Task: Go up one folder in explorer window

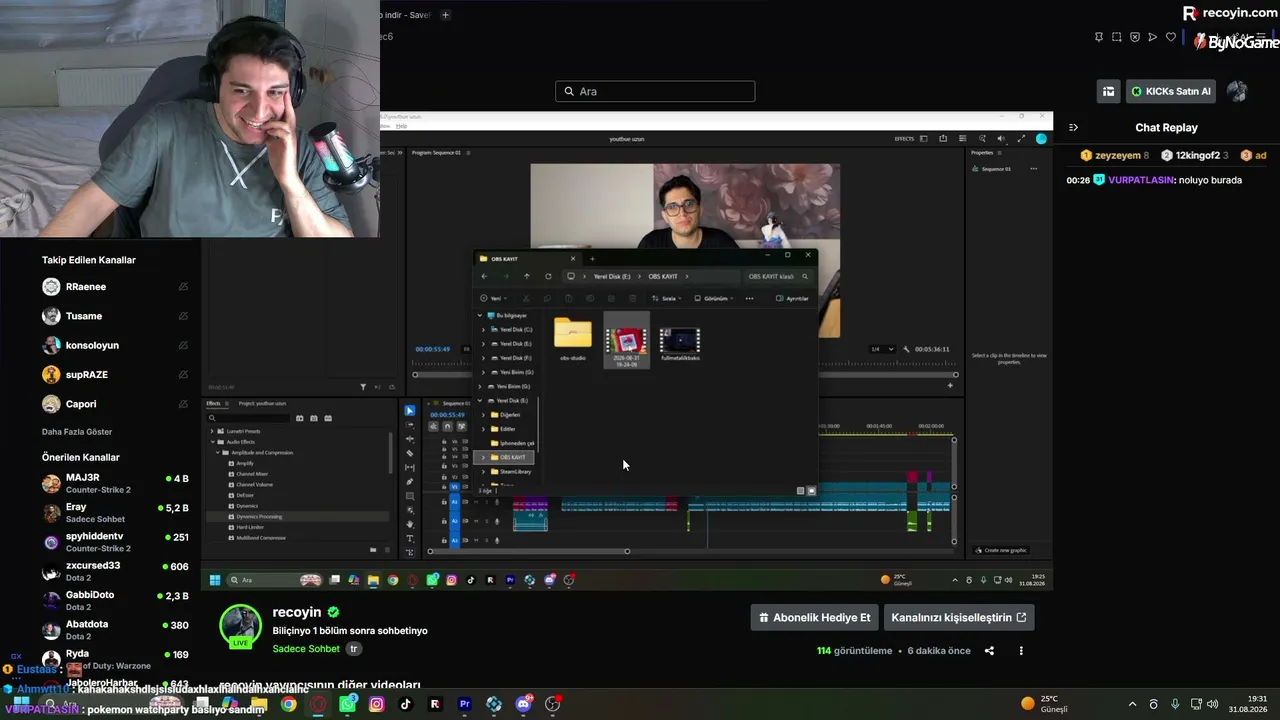Action: 527,276
